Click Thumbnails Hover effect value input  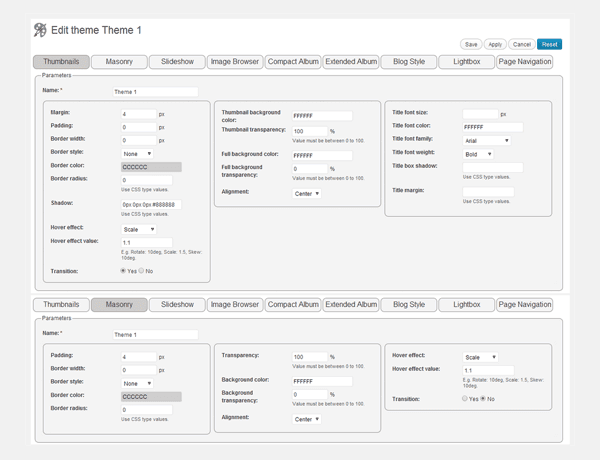coord(147,243)
